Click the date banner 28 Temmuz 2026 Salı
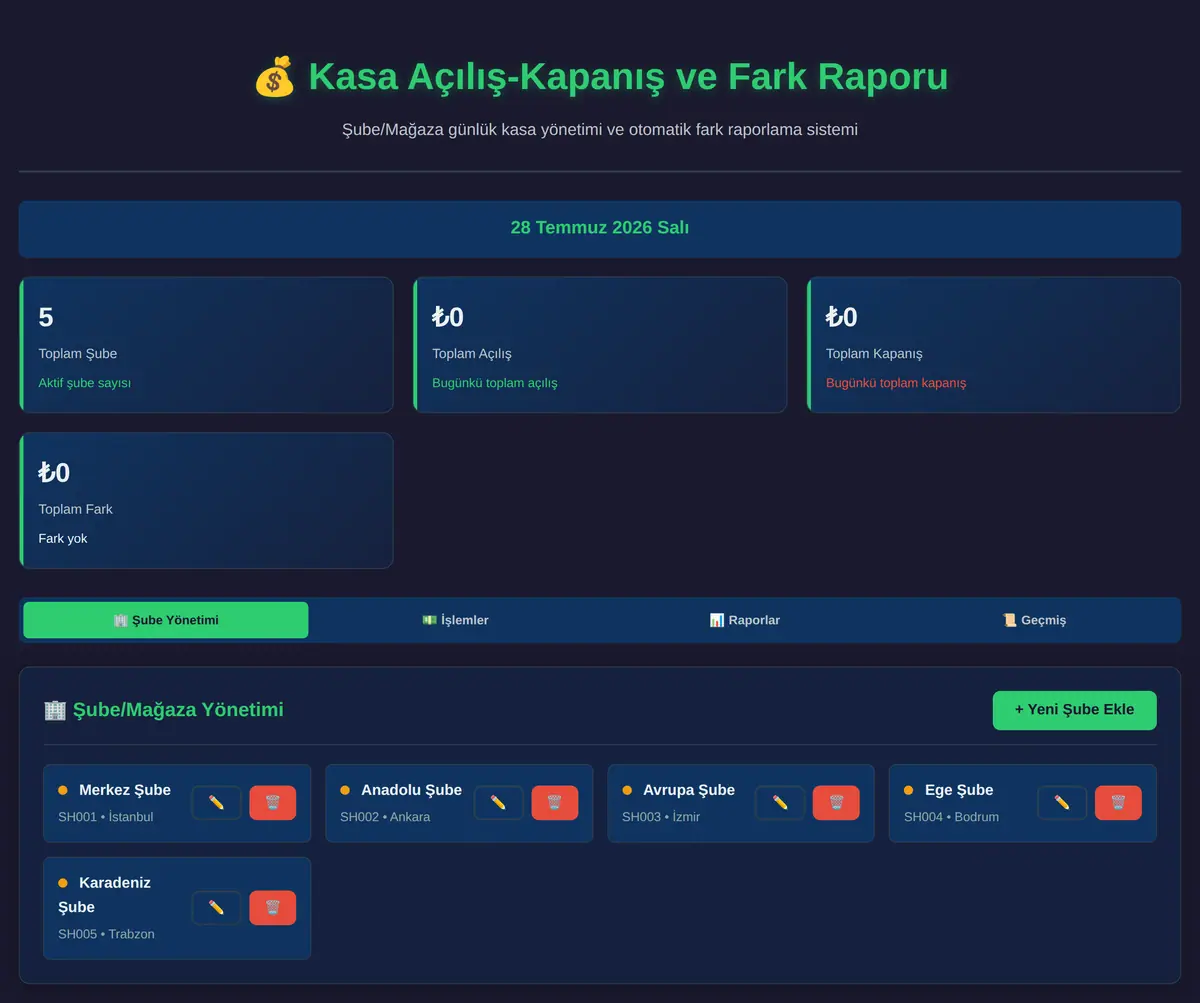Image resolution: width=1200 pixels, height=1003 pixels. [x=600, y=228]
